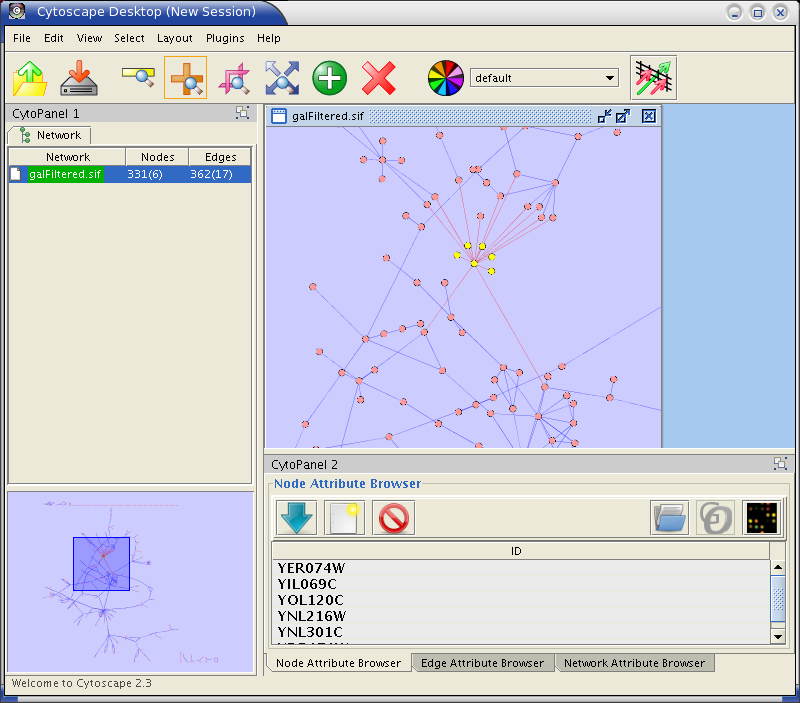
Task: Click the green plus toolbar icon
Action: 329,78
